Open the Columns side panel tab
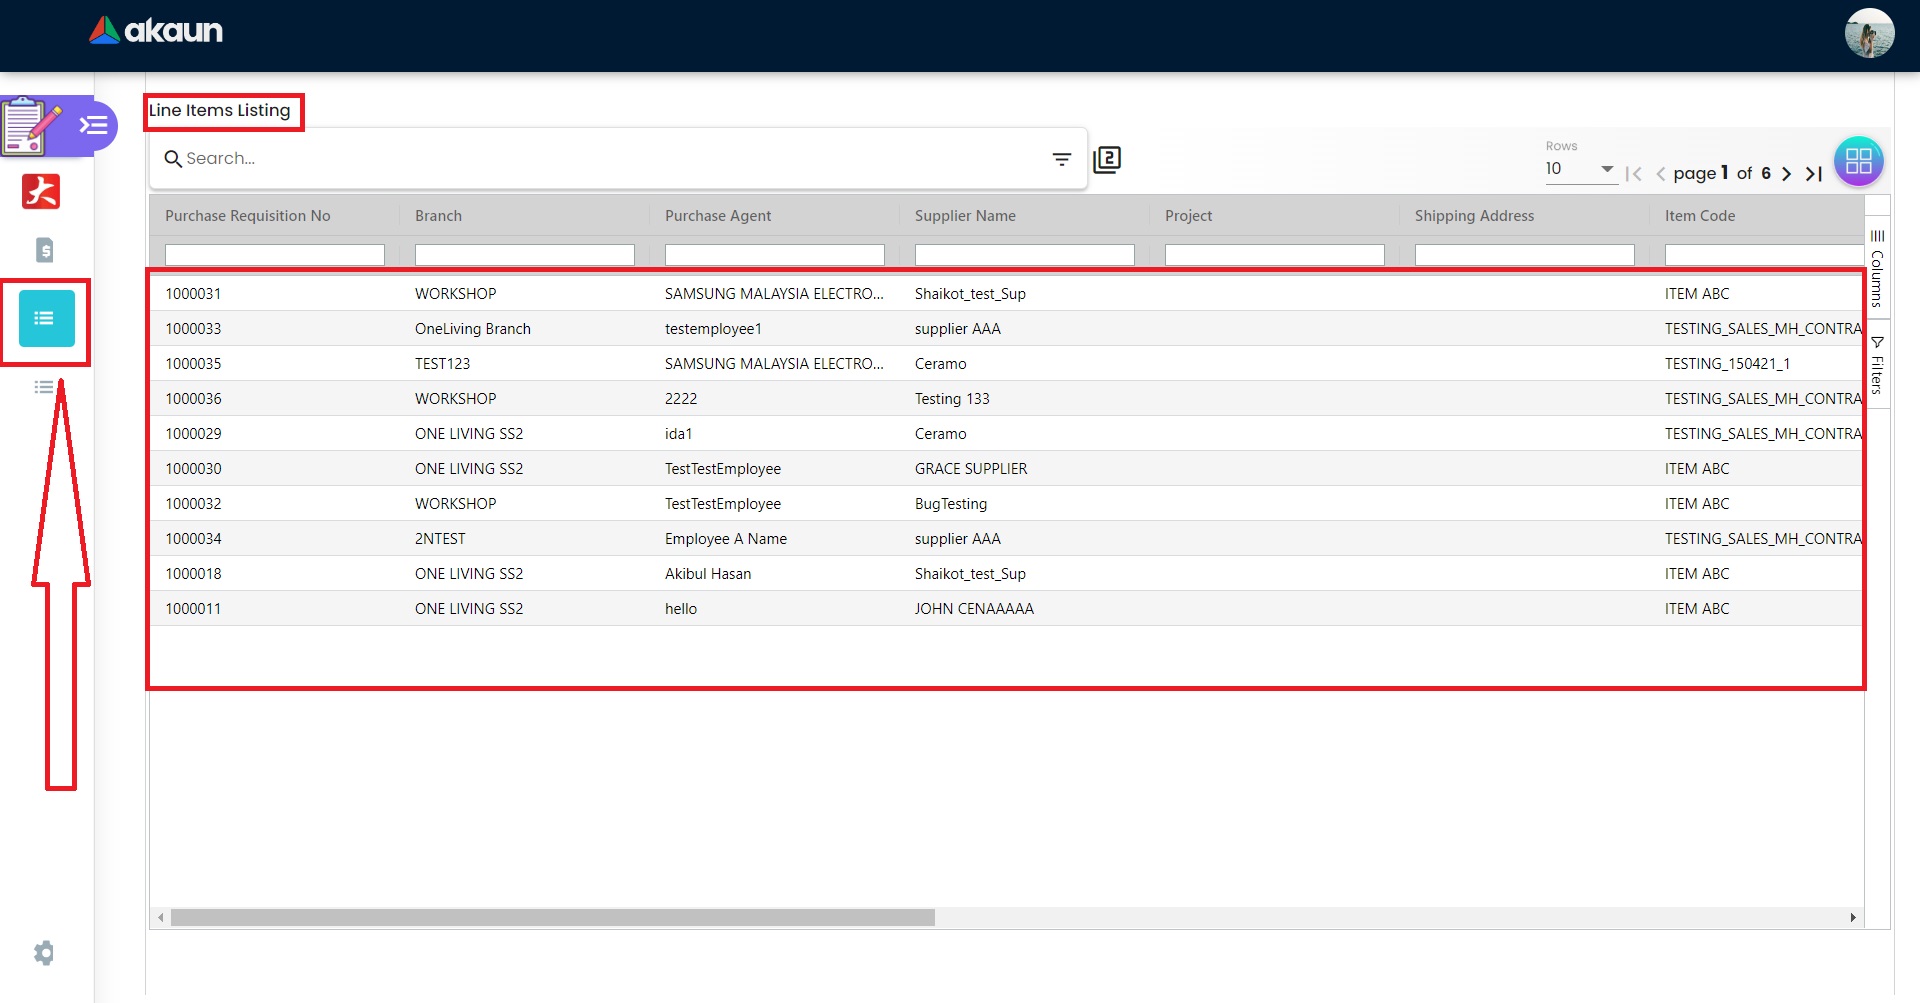Image resolution: width=1920 pixels, height=1003 pixels. [x=1877, y=268]
